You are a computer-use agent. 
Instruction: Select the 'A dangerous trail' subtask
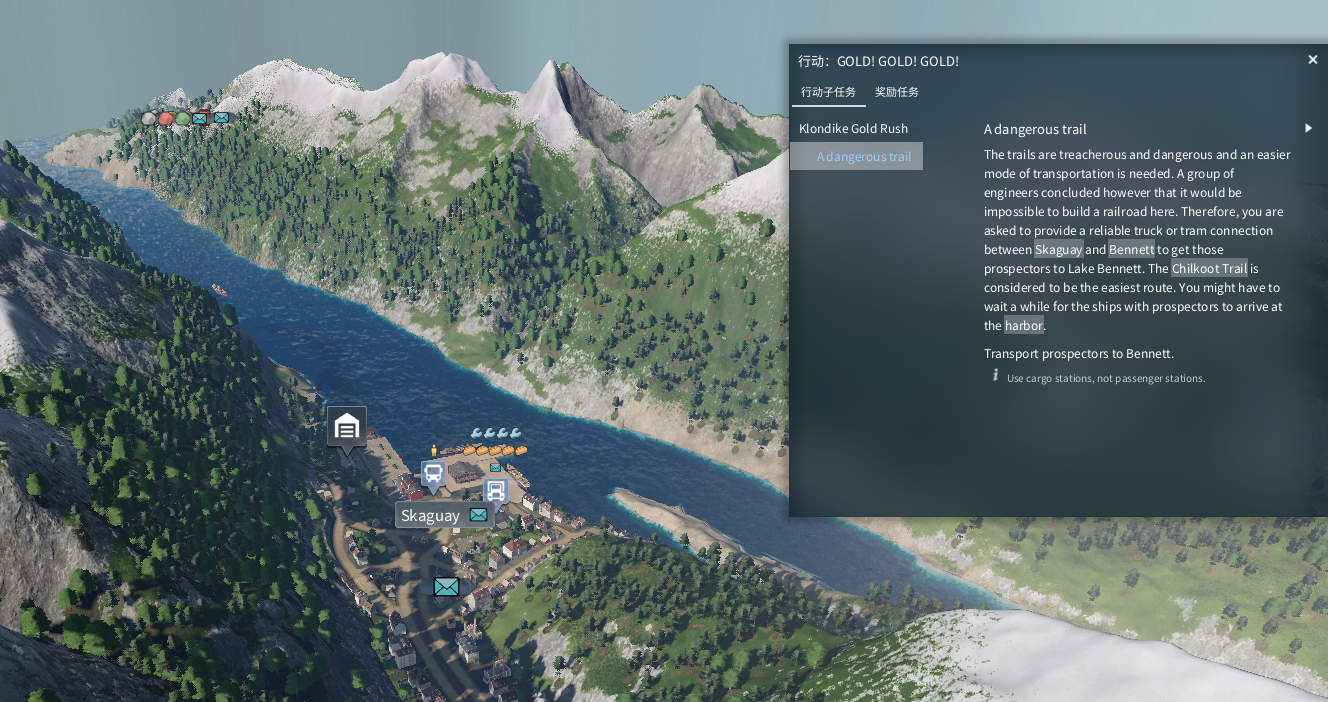[863, 157]
